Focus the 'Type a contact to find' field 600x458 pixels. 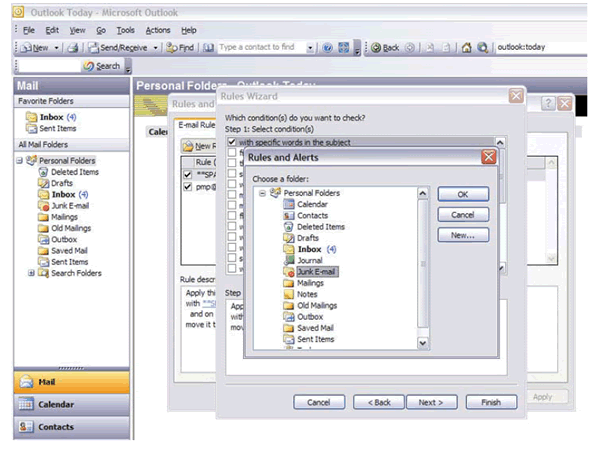coord(262,47)
